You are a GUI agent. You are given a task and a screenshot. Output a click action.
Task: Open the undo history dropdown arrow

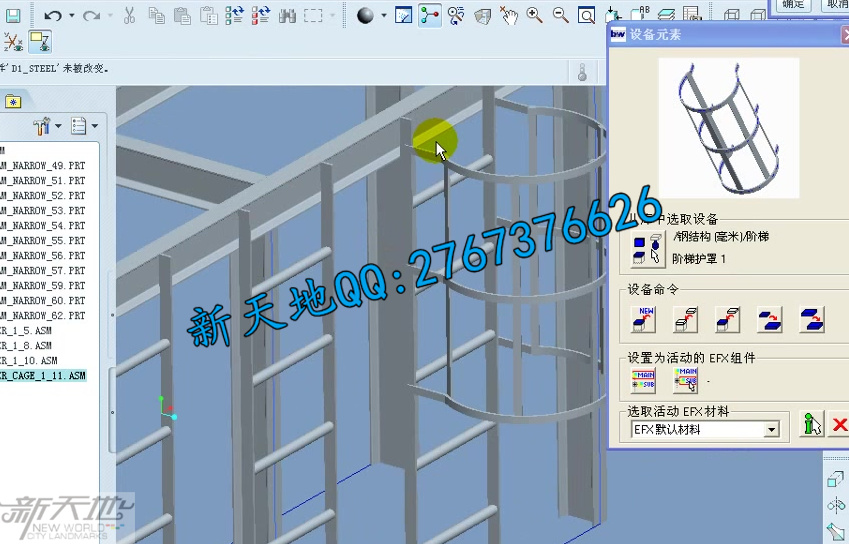(71, 16)
